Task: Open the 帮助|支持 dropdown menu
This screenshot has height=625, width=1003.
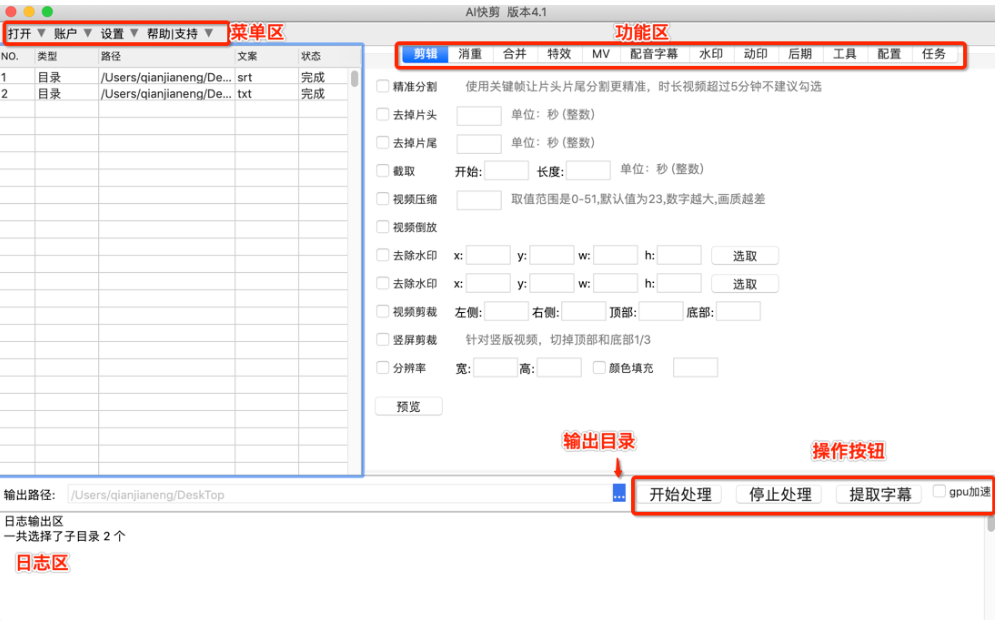Action: pos(180,33)
